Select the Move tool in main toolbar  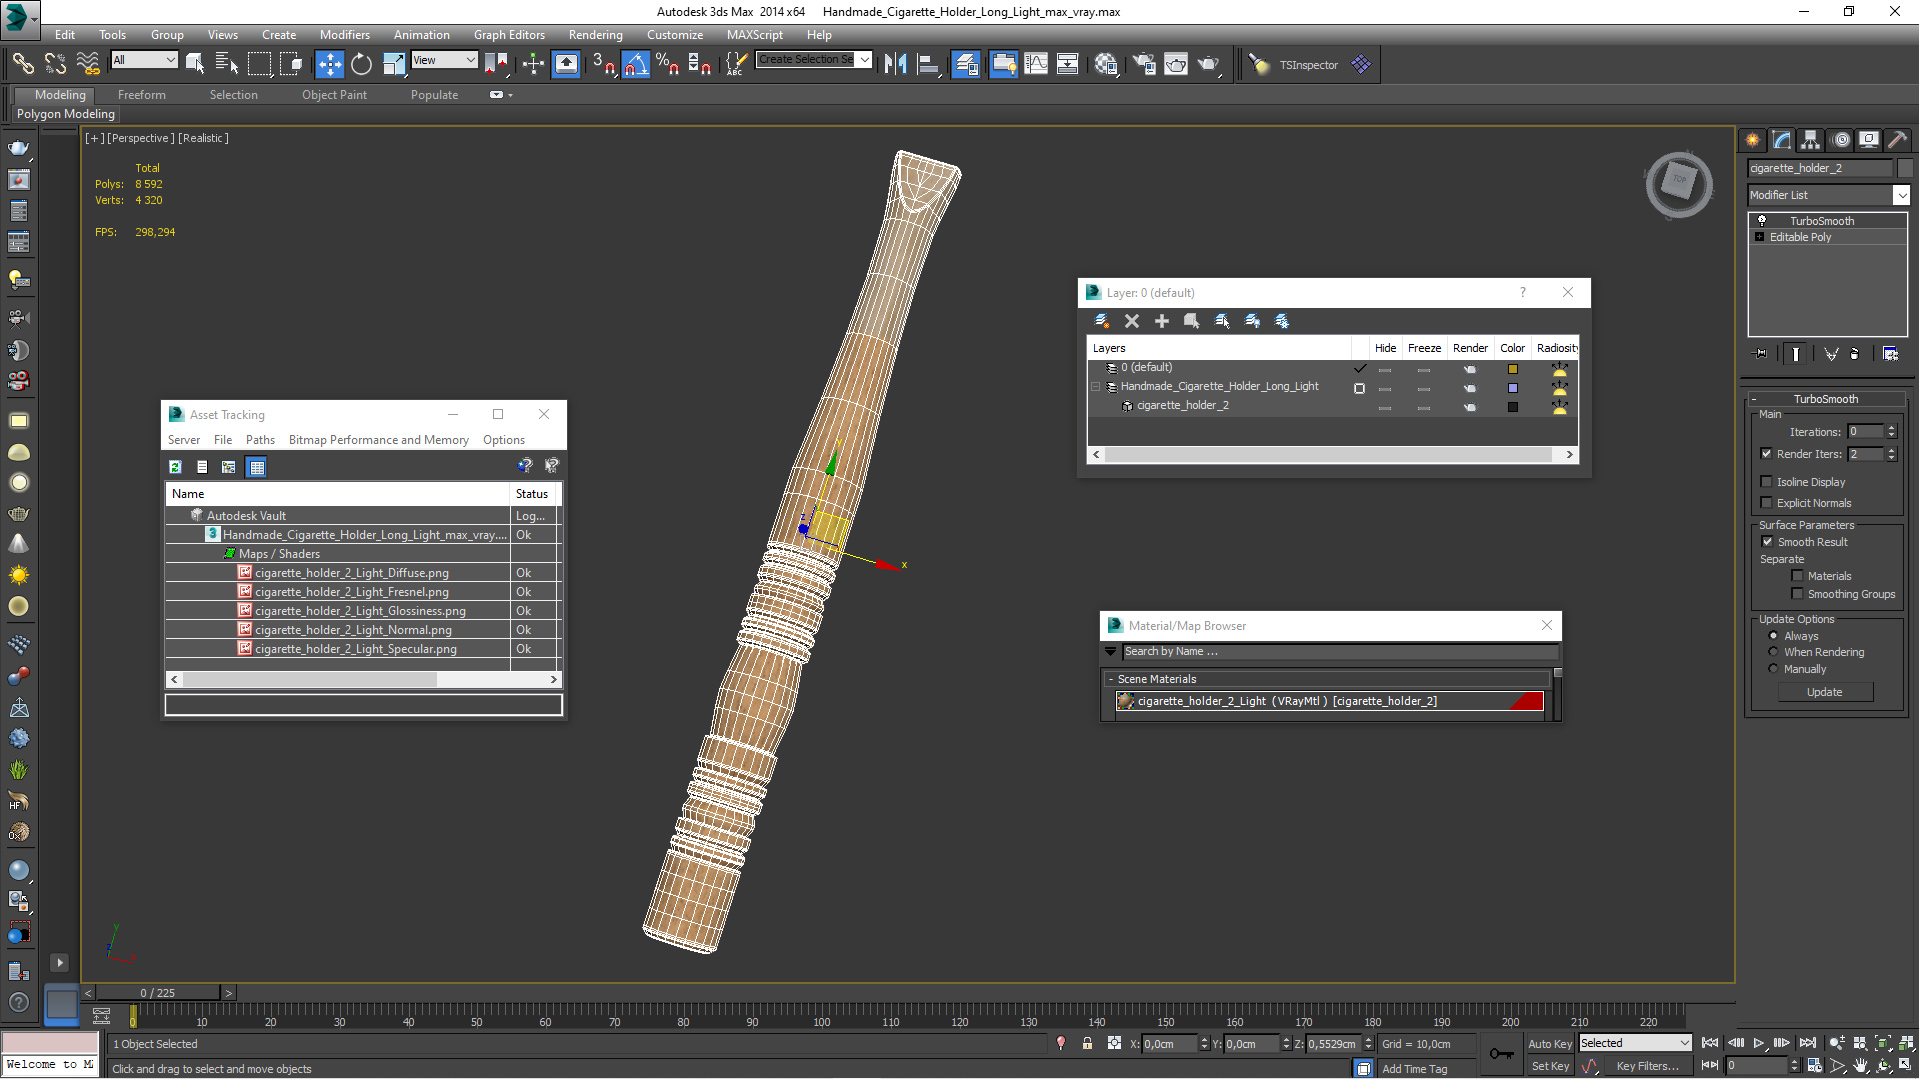click(x=329, y=65)
